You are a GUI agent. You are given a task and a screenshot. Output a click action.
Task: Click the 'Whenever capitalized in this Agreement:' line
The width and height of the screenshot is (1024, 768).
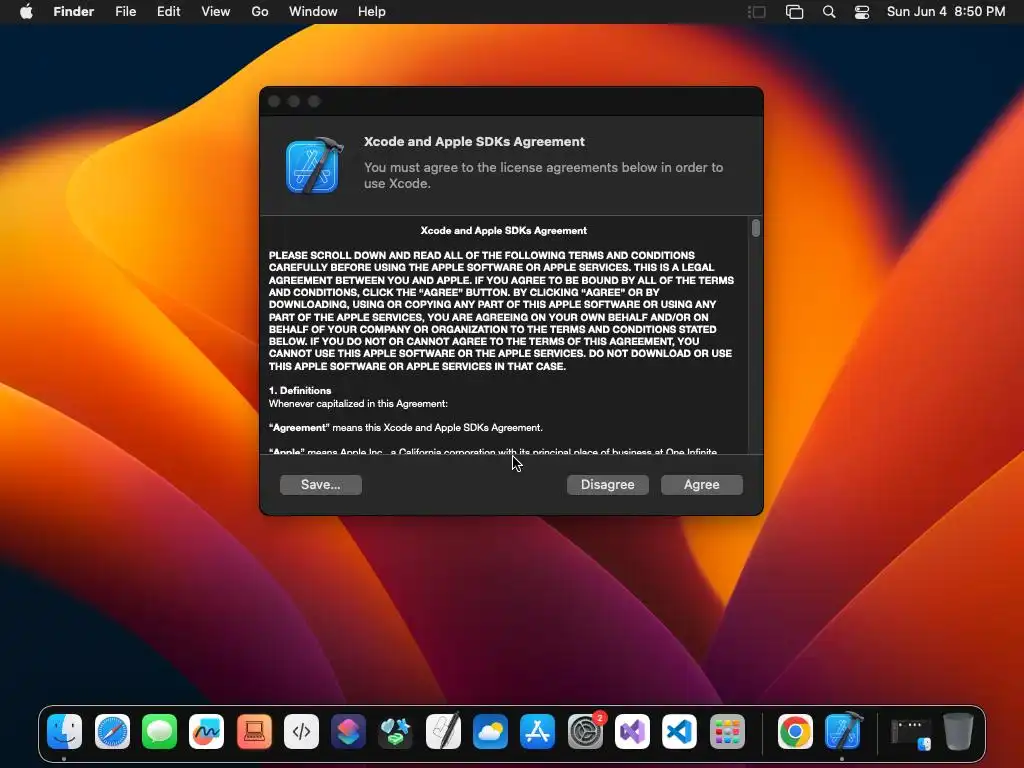coord(358,404)
